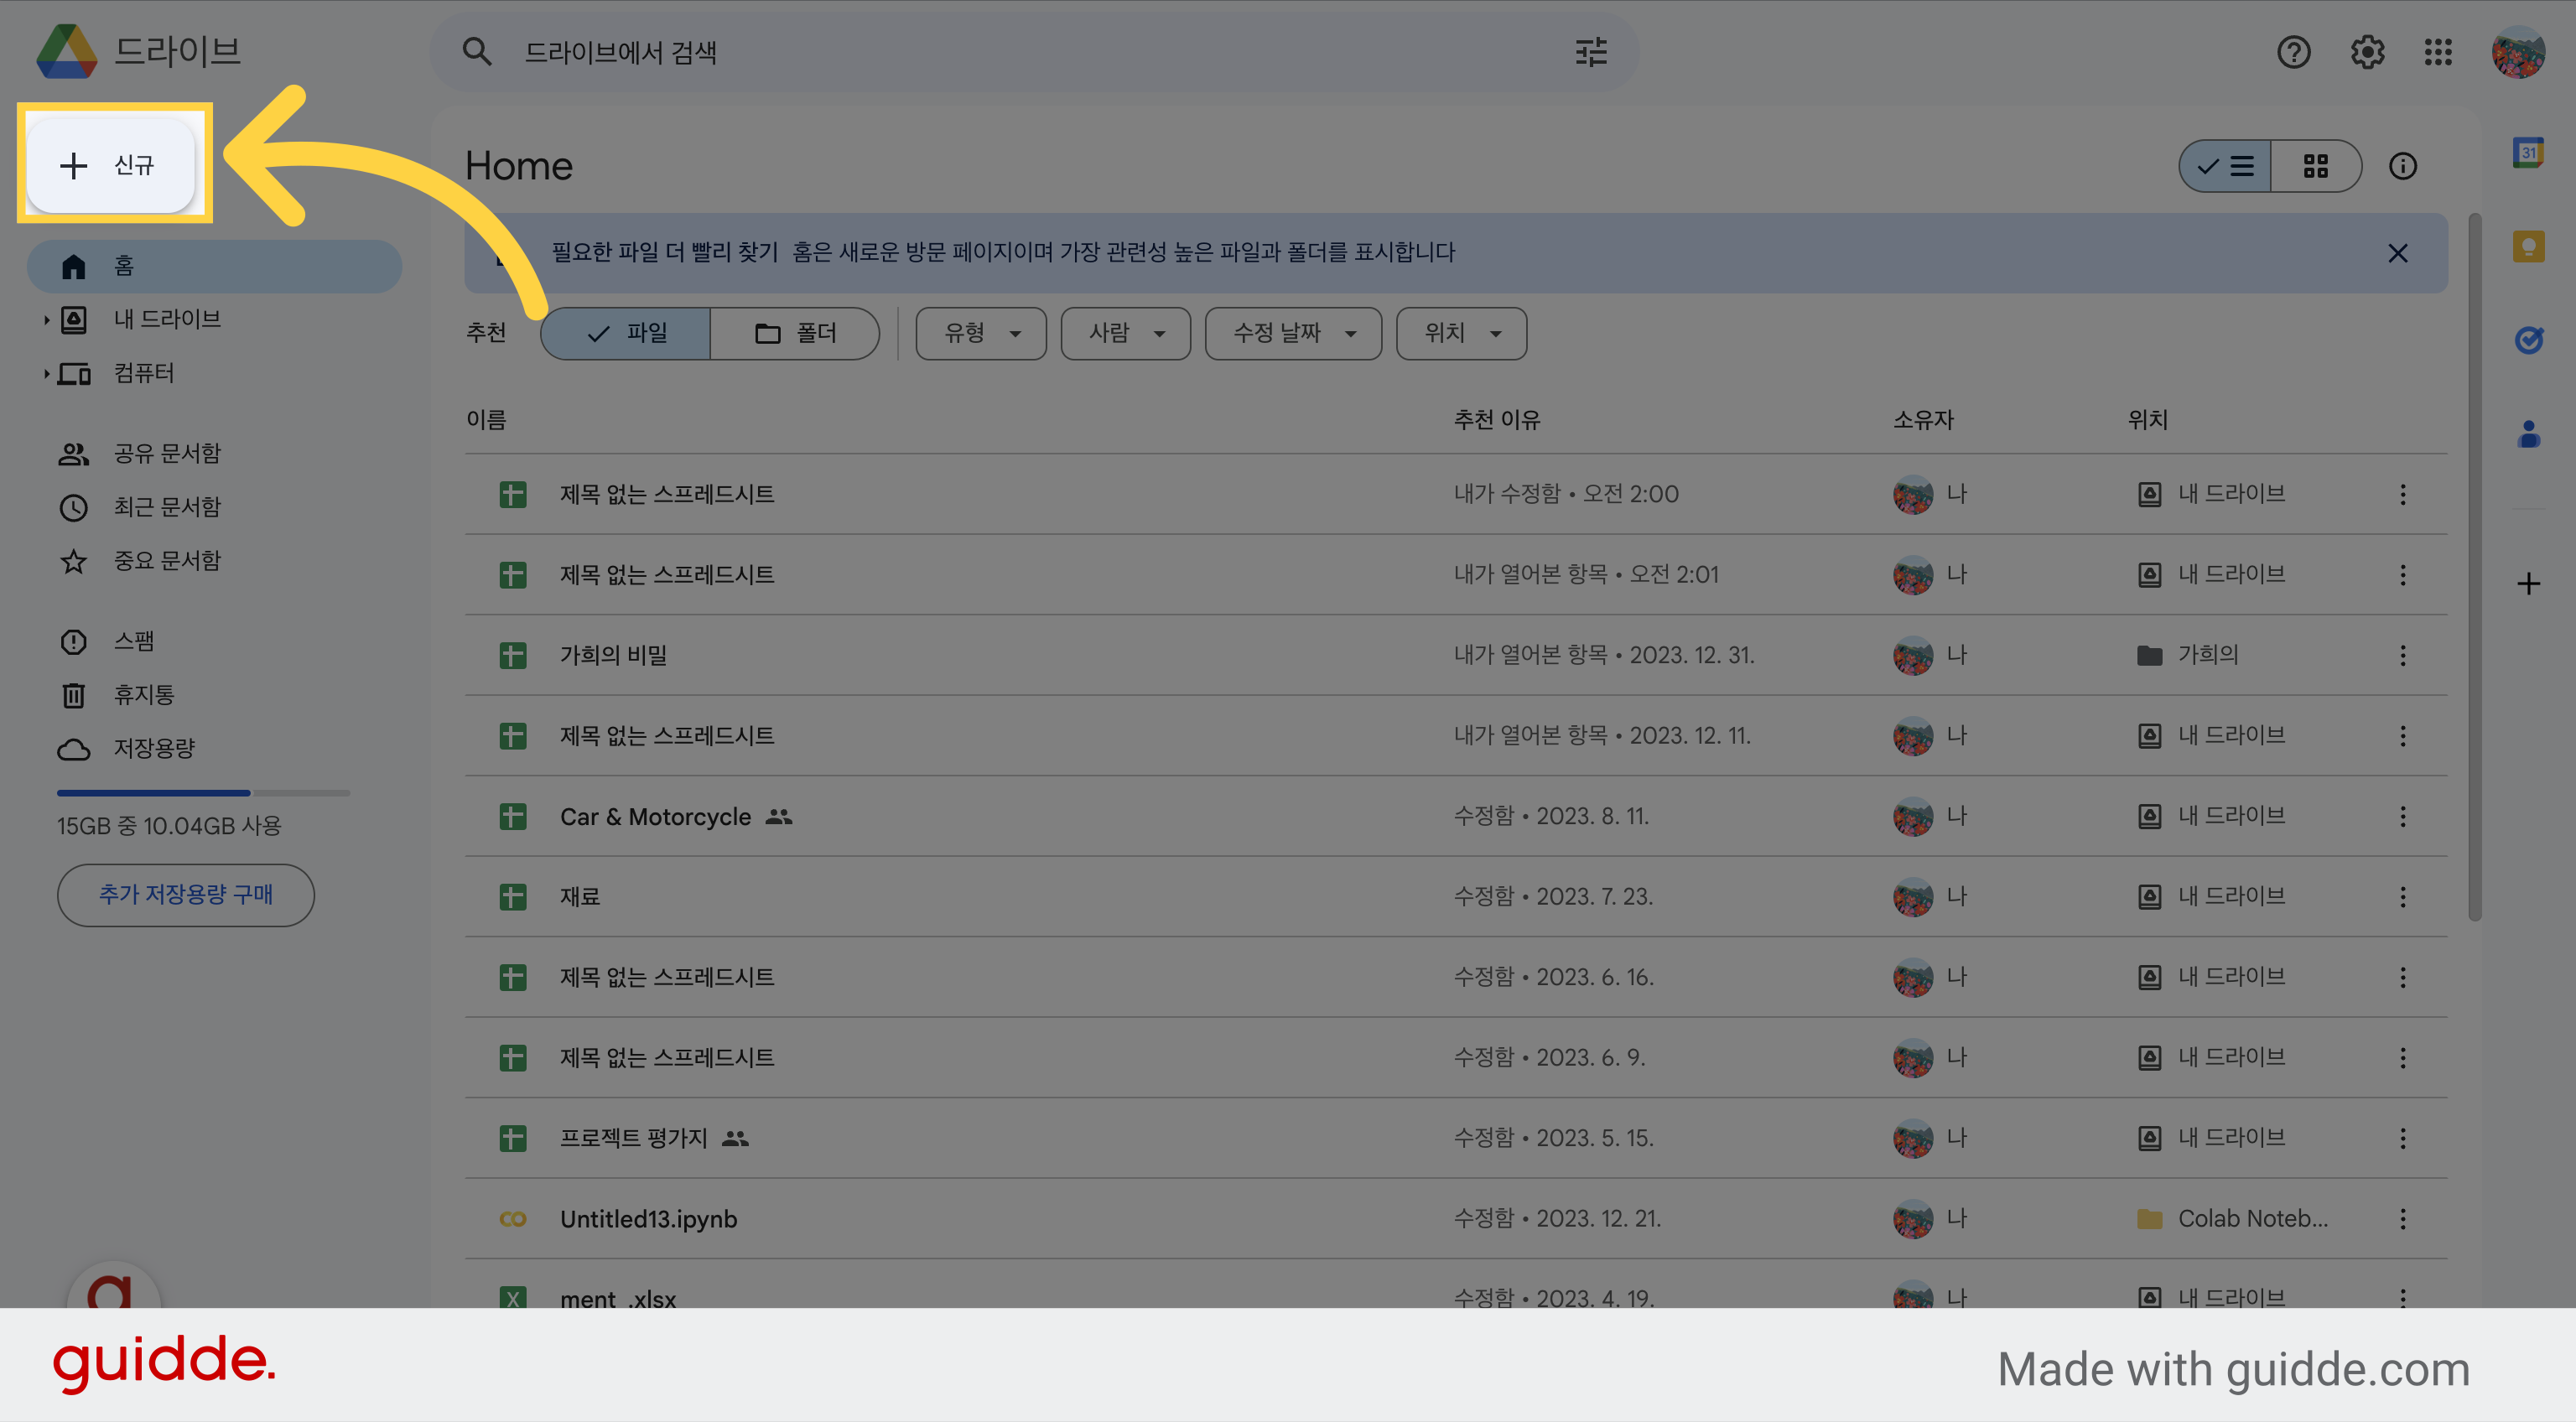Expand the 내 드라이브 tree arrow

coord(46,320)
